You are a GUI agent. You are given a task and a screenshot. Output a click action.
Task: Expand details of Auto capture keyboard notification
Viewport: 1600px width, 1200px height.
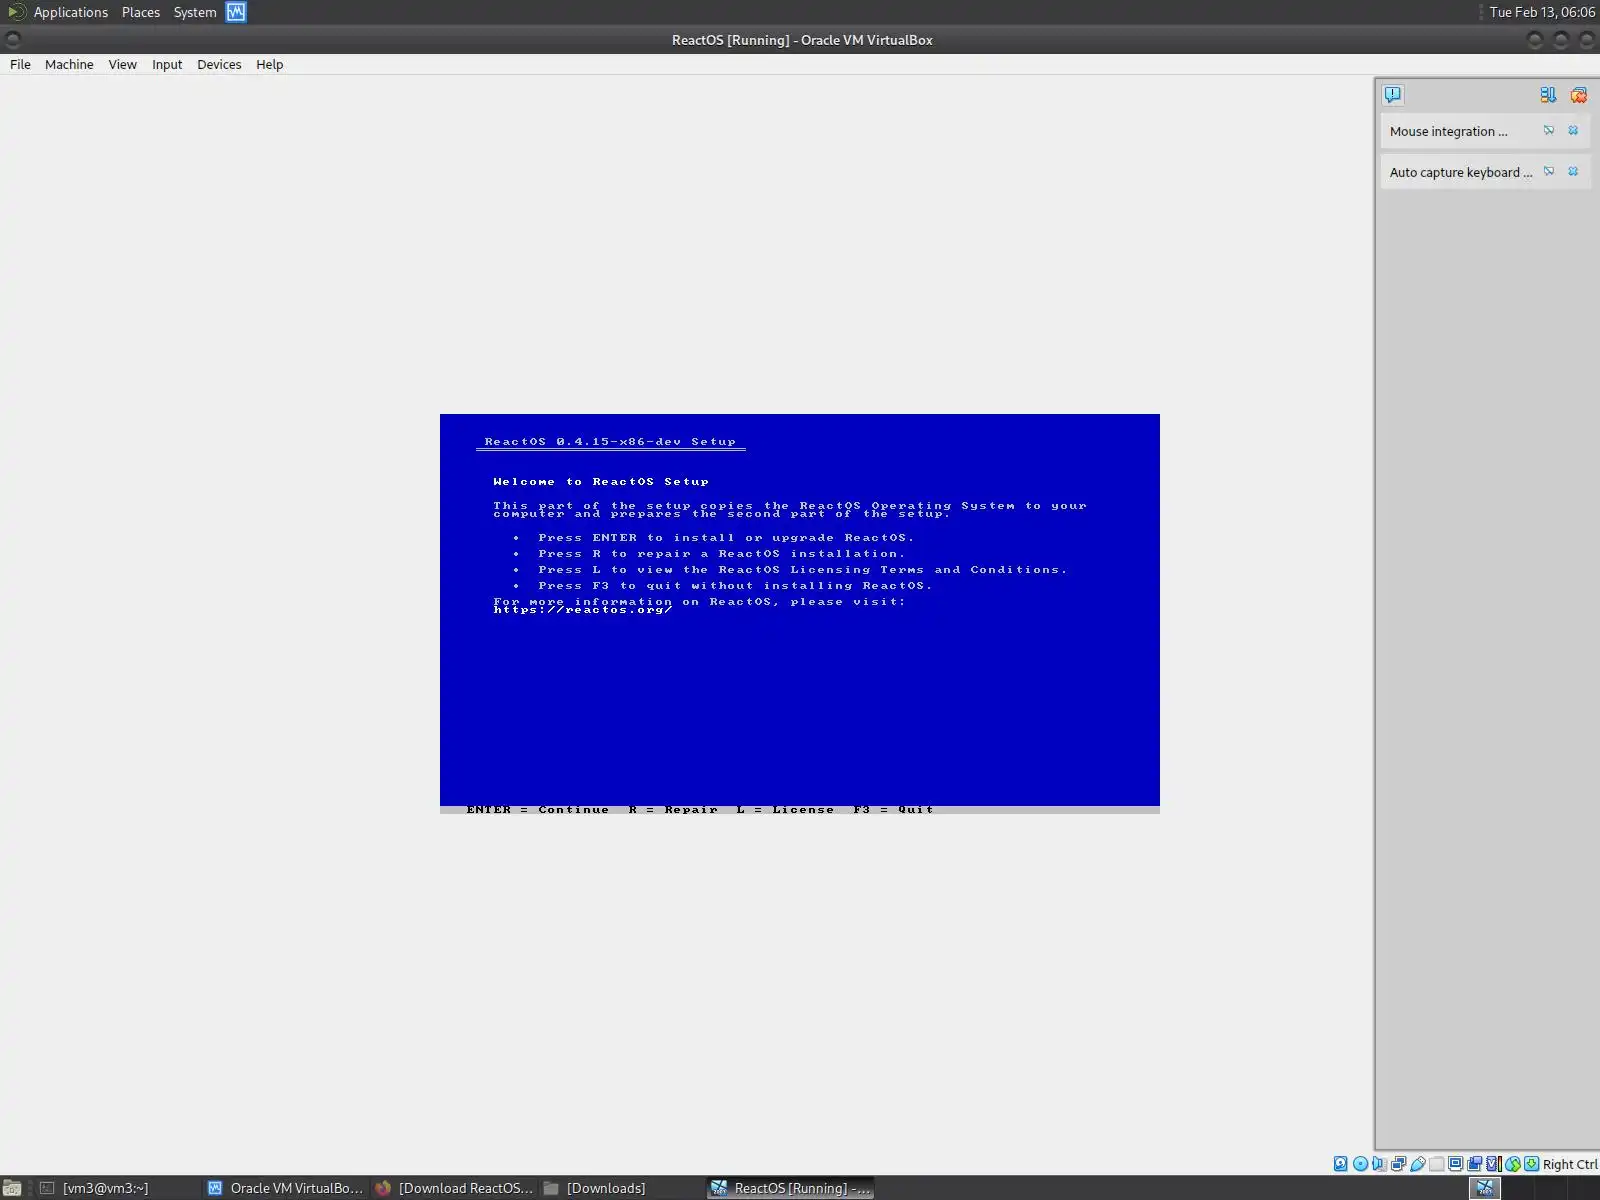tap(1549, 172)
